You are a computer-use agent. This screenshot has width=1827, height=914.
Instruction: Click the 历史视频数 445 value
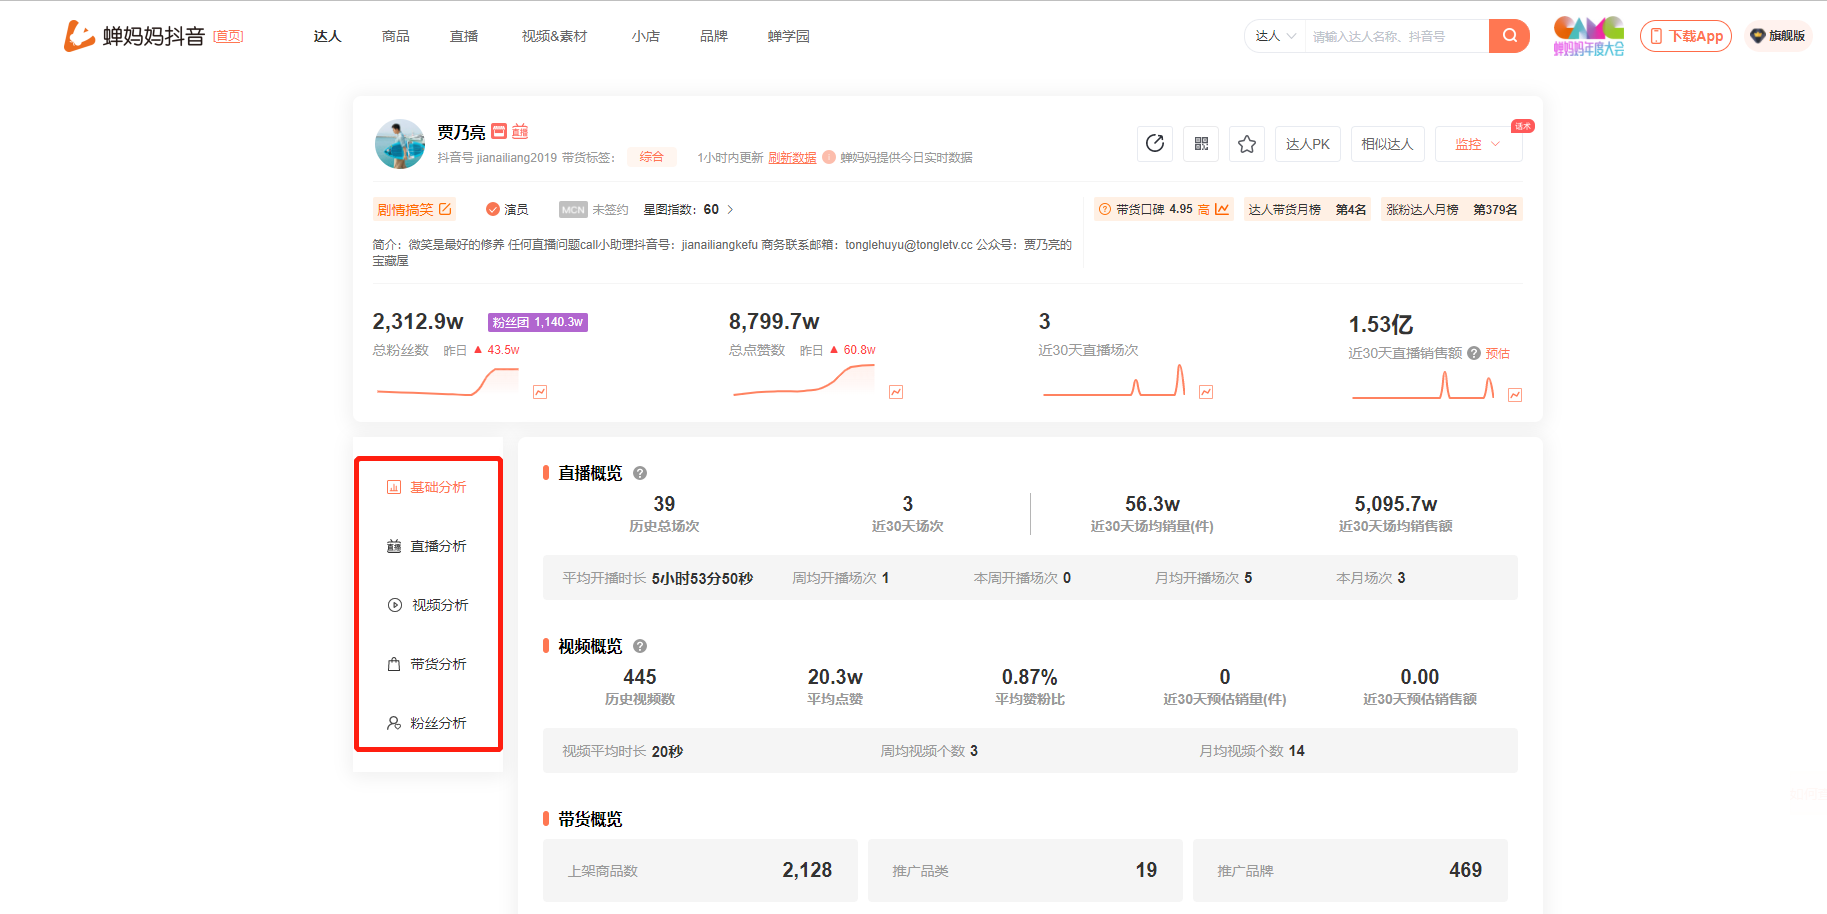[x=640, y=677]
